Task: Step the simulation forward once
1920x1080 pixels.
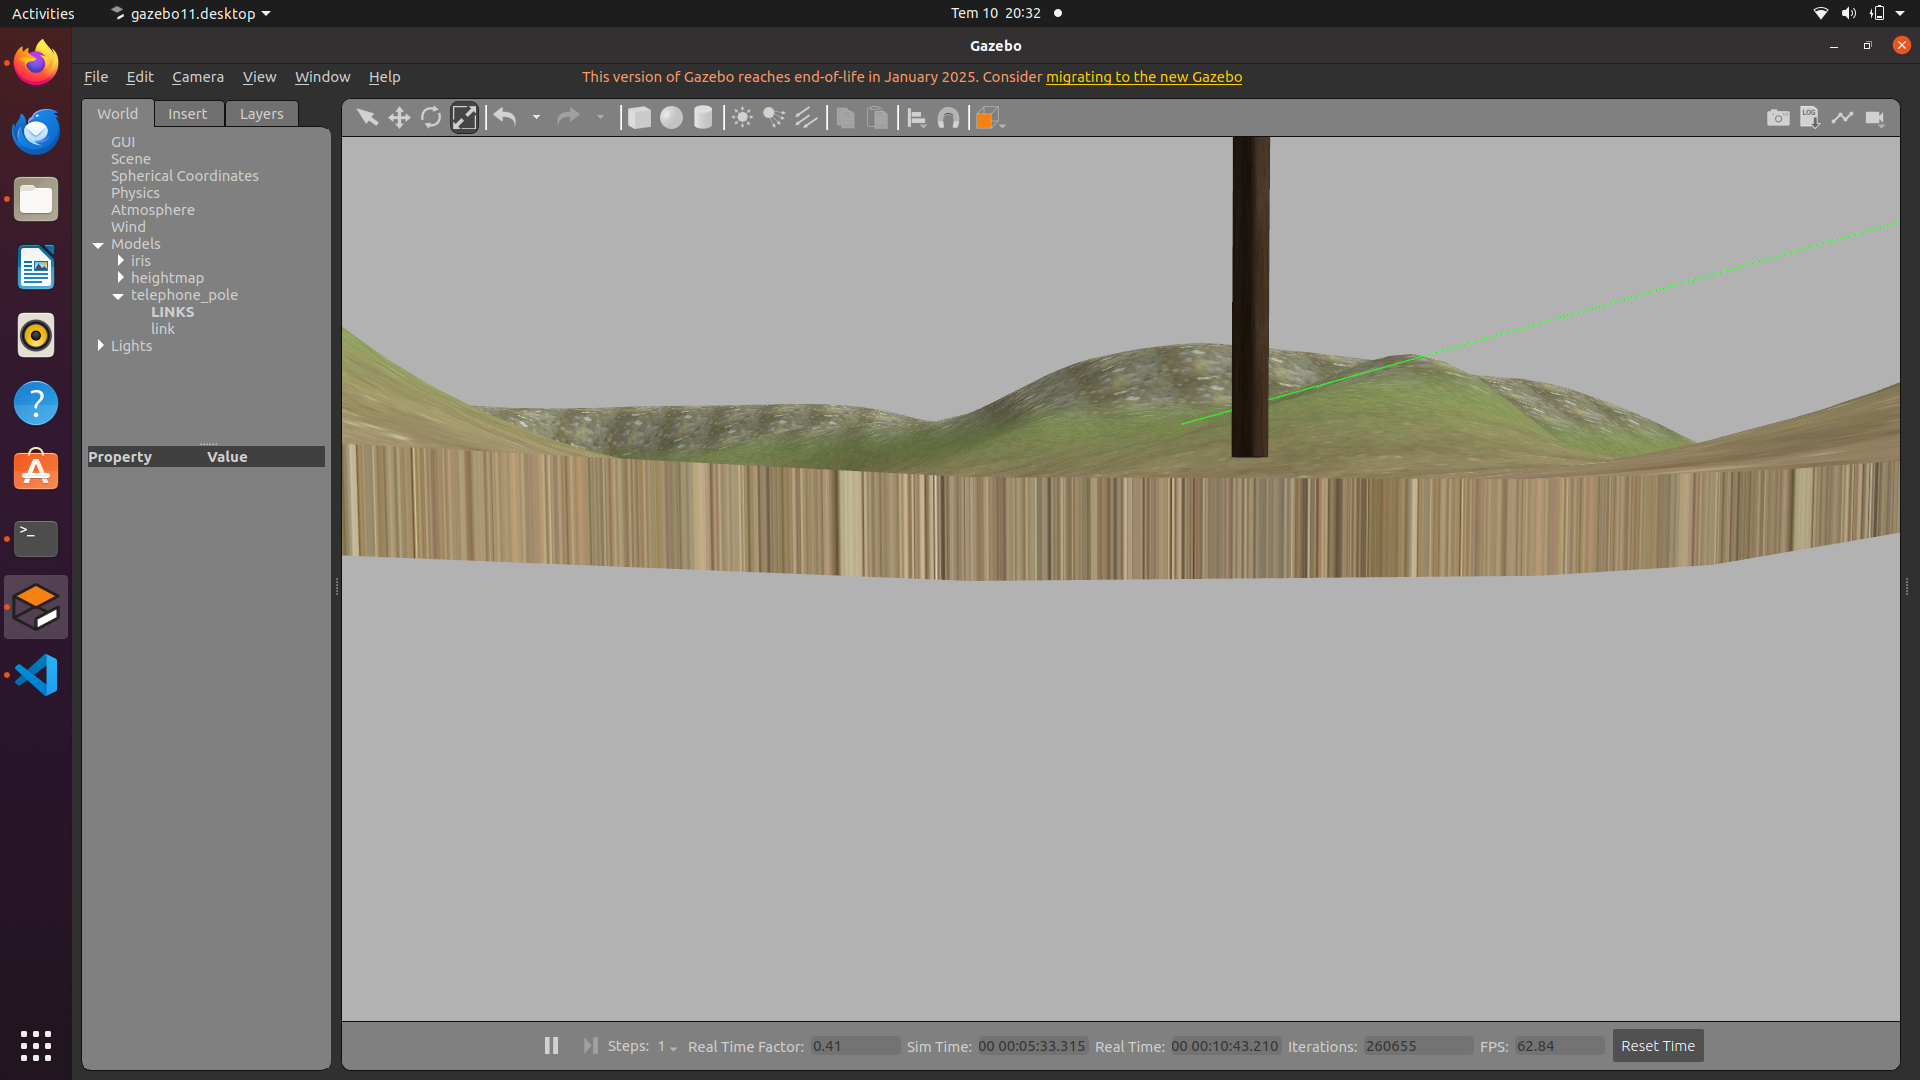Action: point(590,1045)
